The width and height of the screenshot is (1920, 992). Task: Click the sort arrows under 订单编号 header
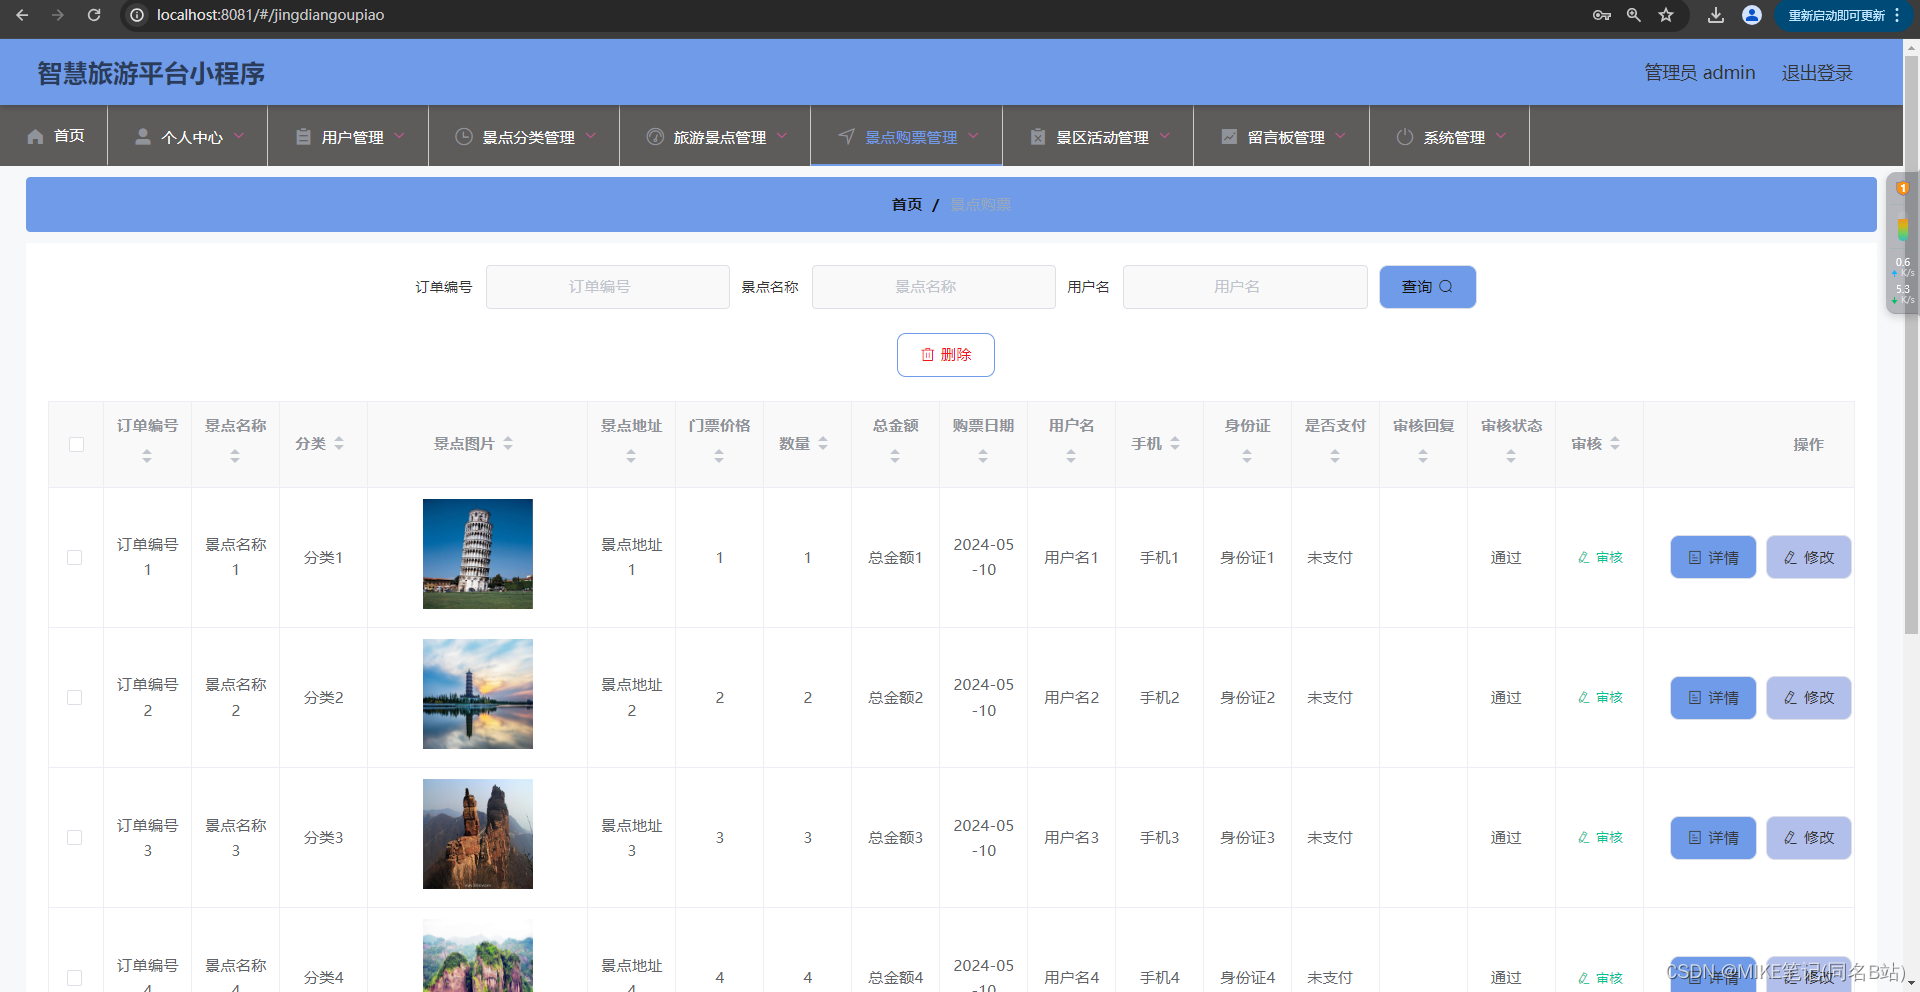point(147,456)
